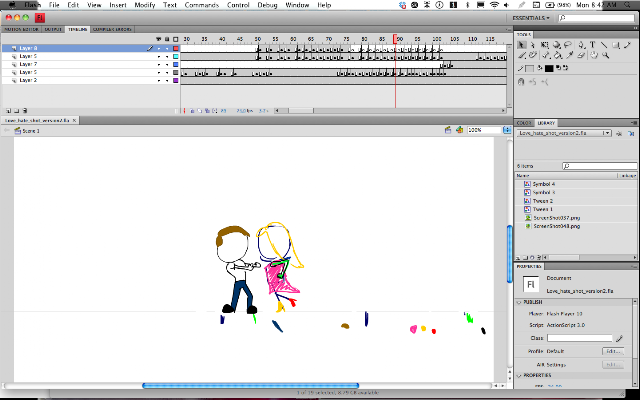Open the Insert menu
Image resolution: width=640 pixels, height=400 pixels.
(118, 5)
